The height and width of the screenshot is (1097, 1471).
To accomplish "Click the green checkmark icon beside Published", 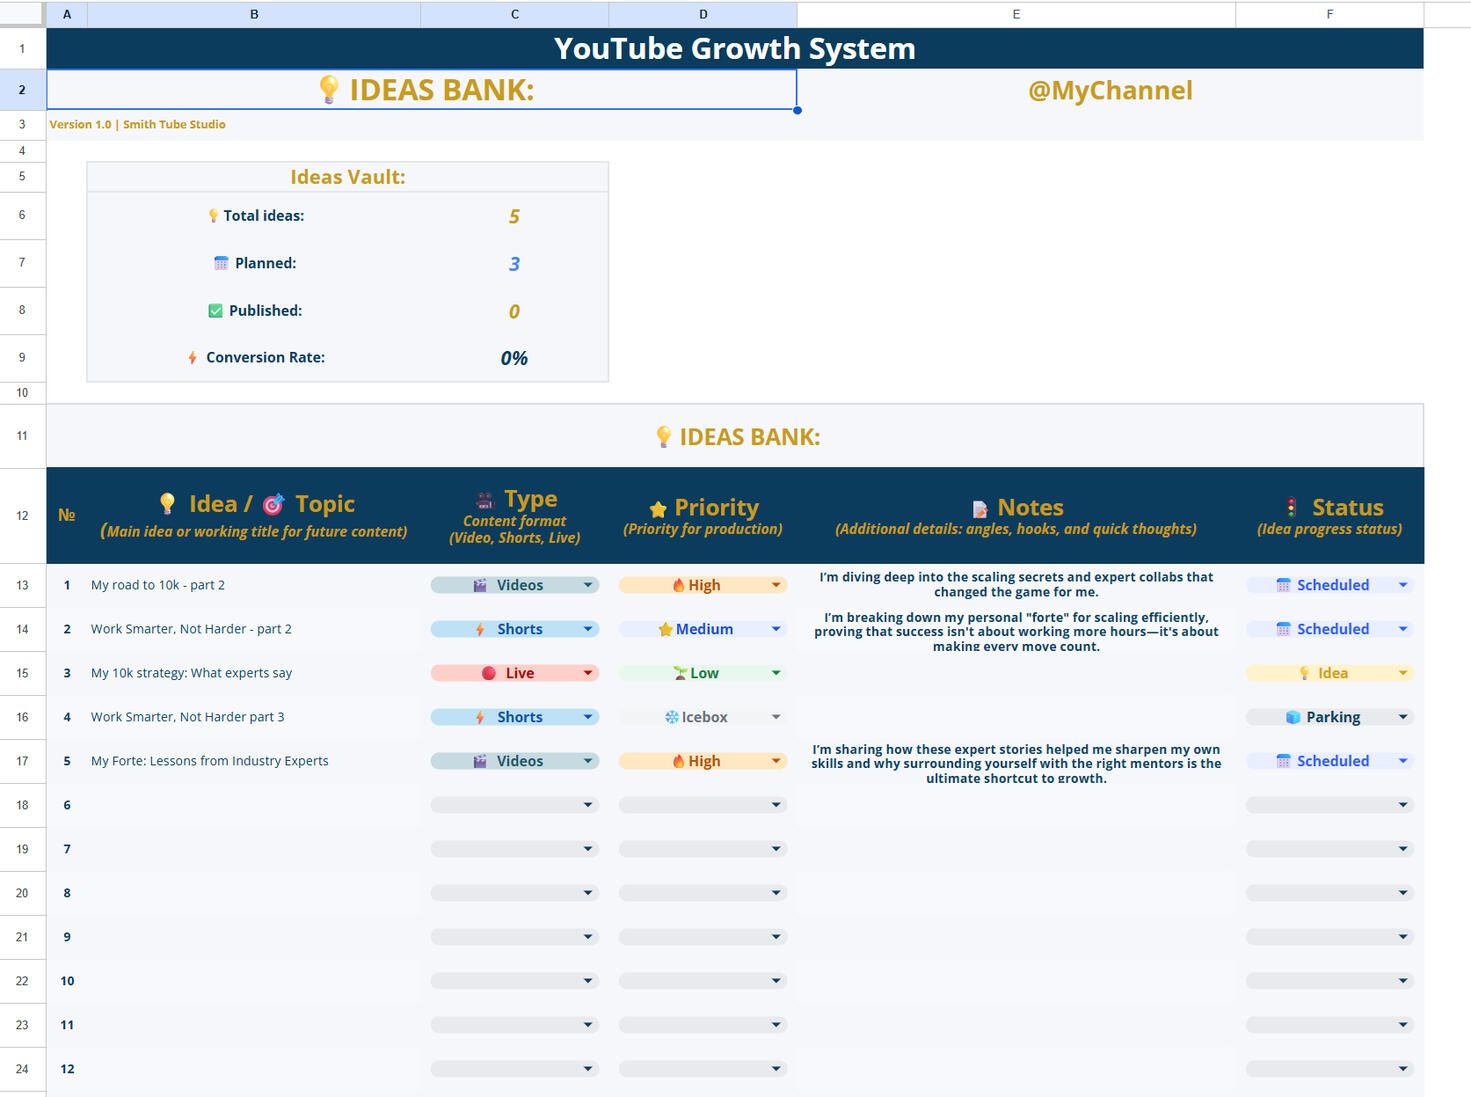I will point(215,311).
